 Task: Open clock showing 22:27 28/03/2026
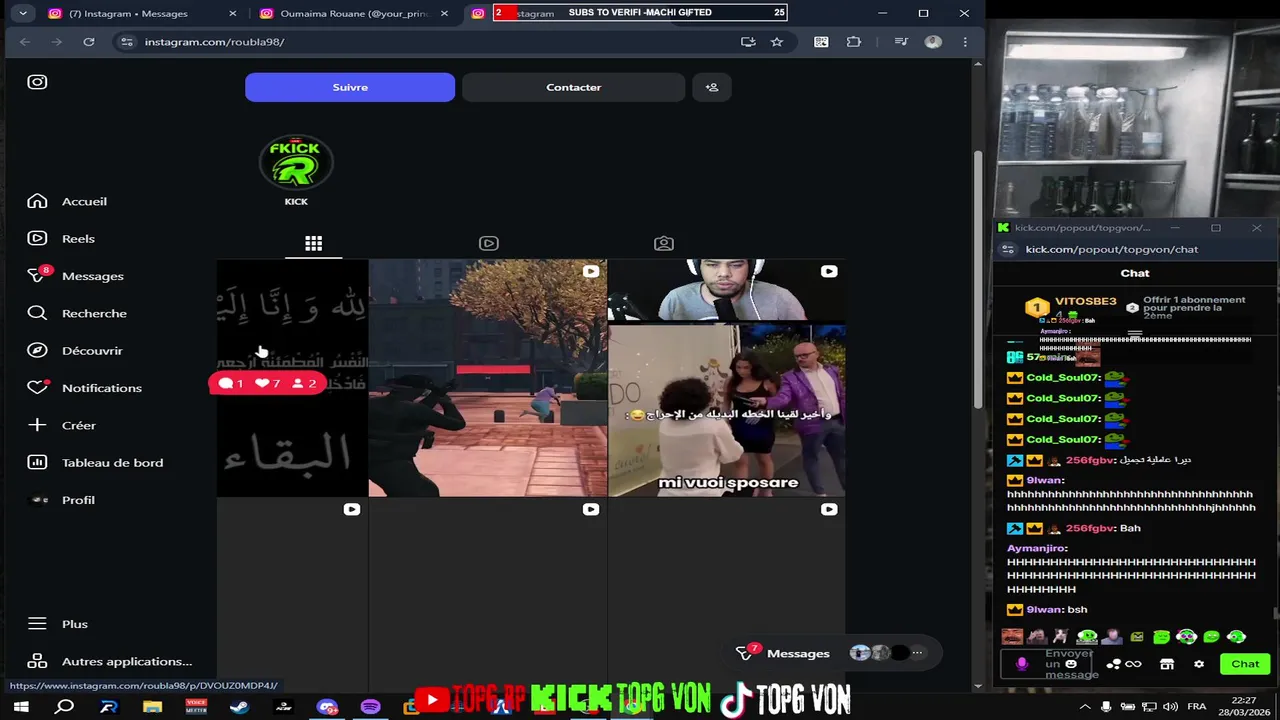coord(1244,707)
